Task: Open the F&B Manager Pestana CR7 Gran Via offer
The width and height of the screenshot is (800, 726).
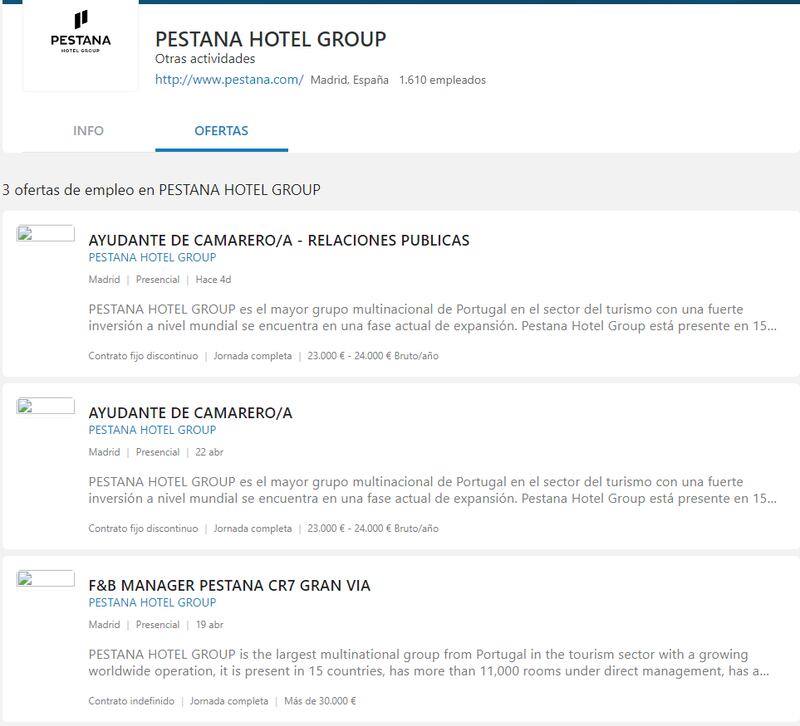Action: tap(229, 585)
